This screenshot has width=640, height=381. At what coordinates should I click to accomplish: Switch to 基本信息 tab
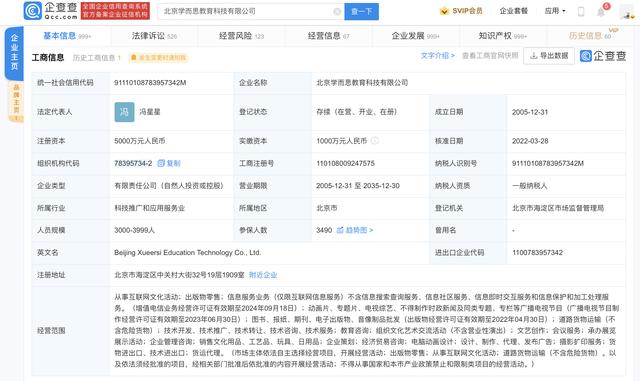(x=67, y=36)
